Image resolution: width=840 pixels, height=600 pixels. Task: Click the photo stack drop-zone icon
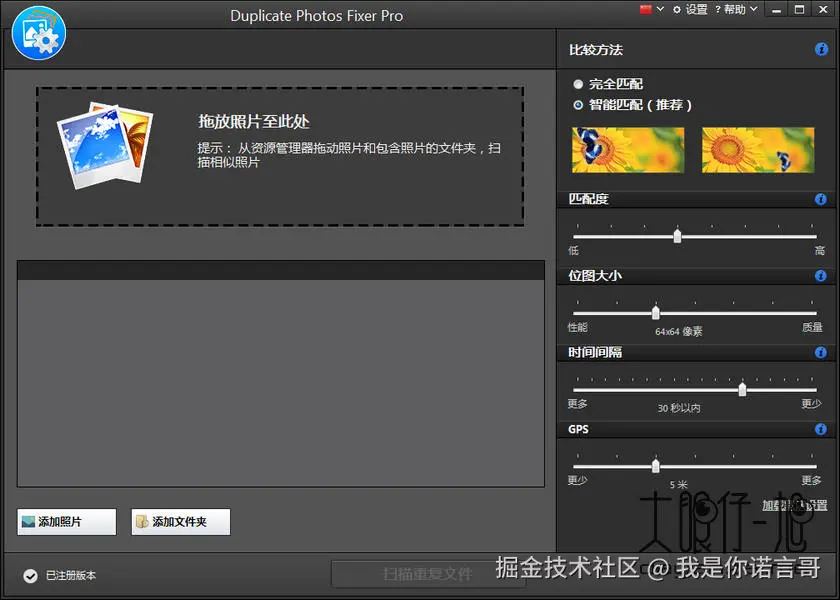tap(105, 146)
